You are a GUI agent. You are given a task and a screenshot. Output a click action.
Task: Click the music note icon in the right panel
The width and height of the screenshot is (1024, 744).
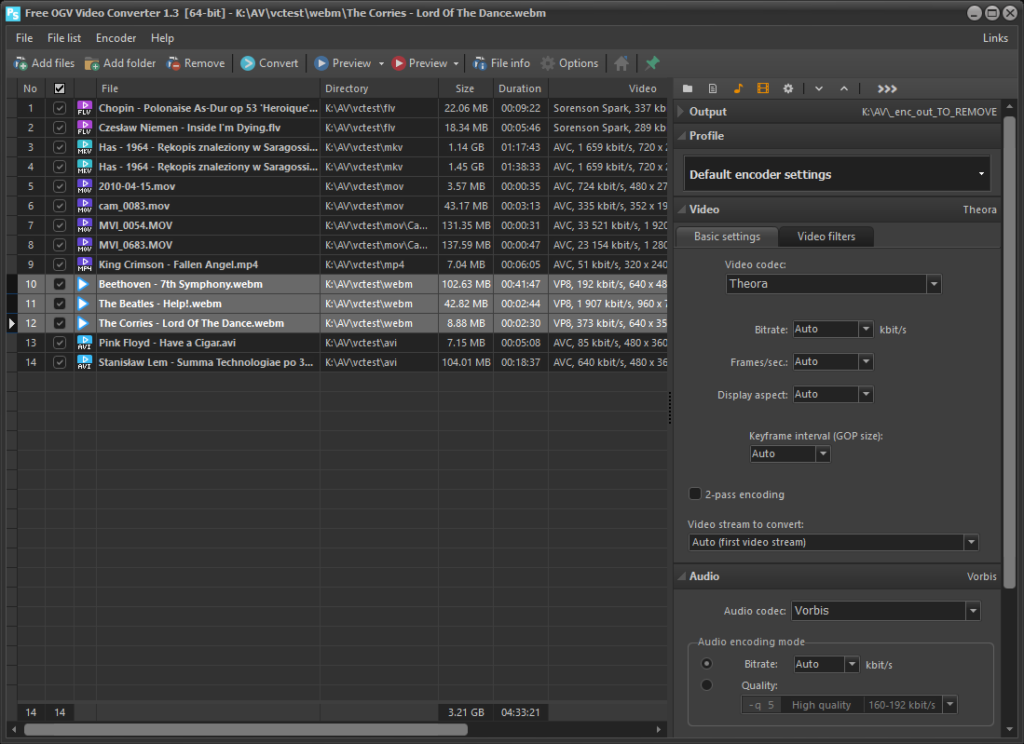coord(737,88)
